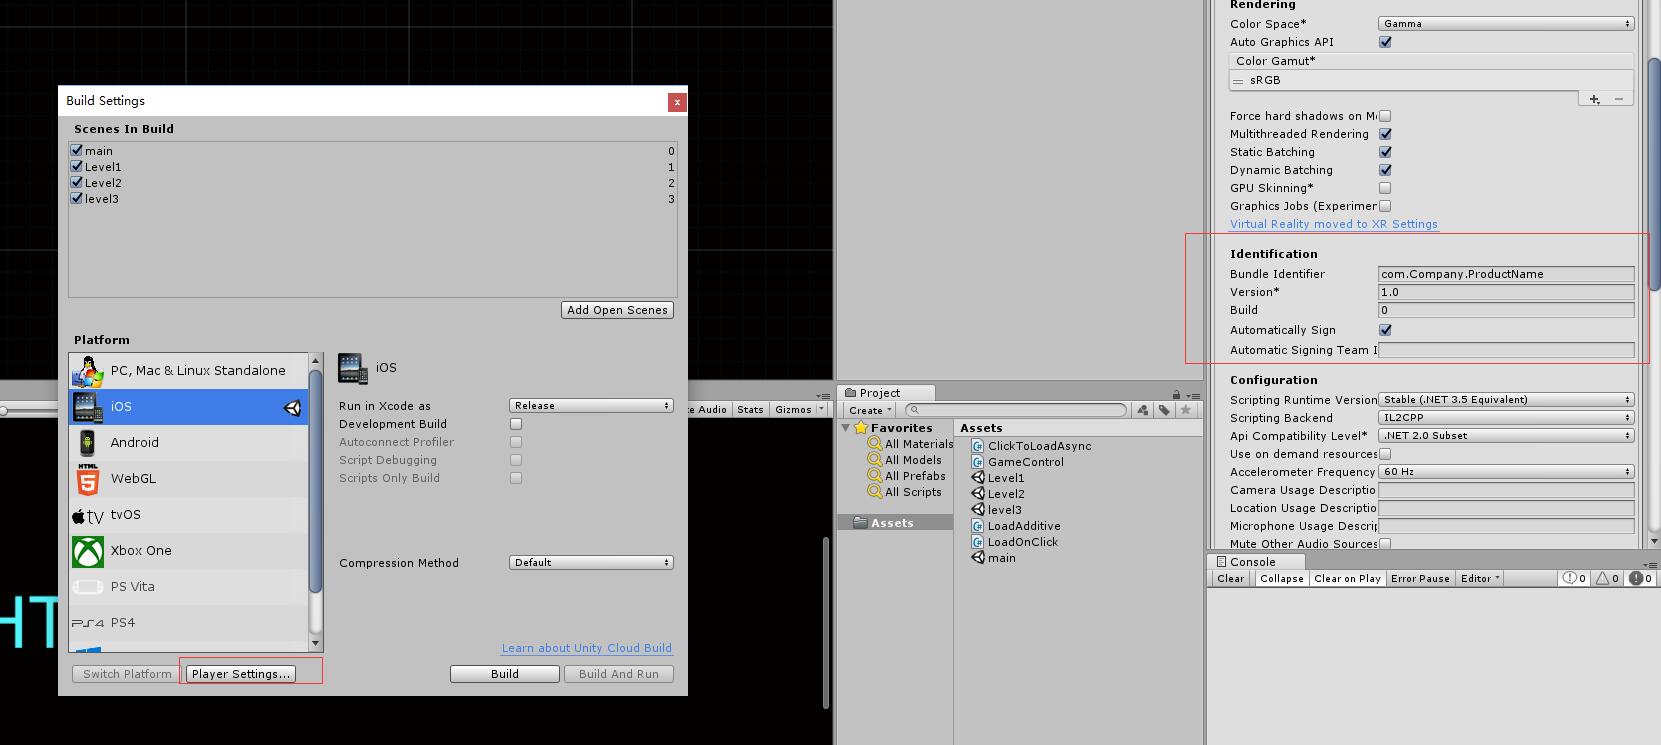Screen dimensions: 1661x745
Task: Enable GPU Skinning checkbox
Action: pyautogui.click(x=1385, y=188)
